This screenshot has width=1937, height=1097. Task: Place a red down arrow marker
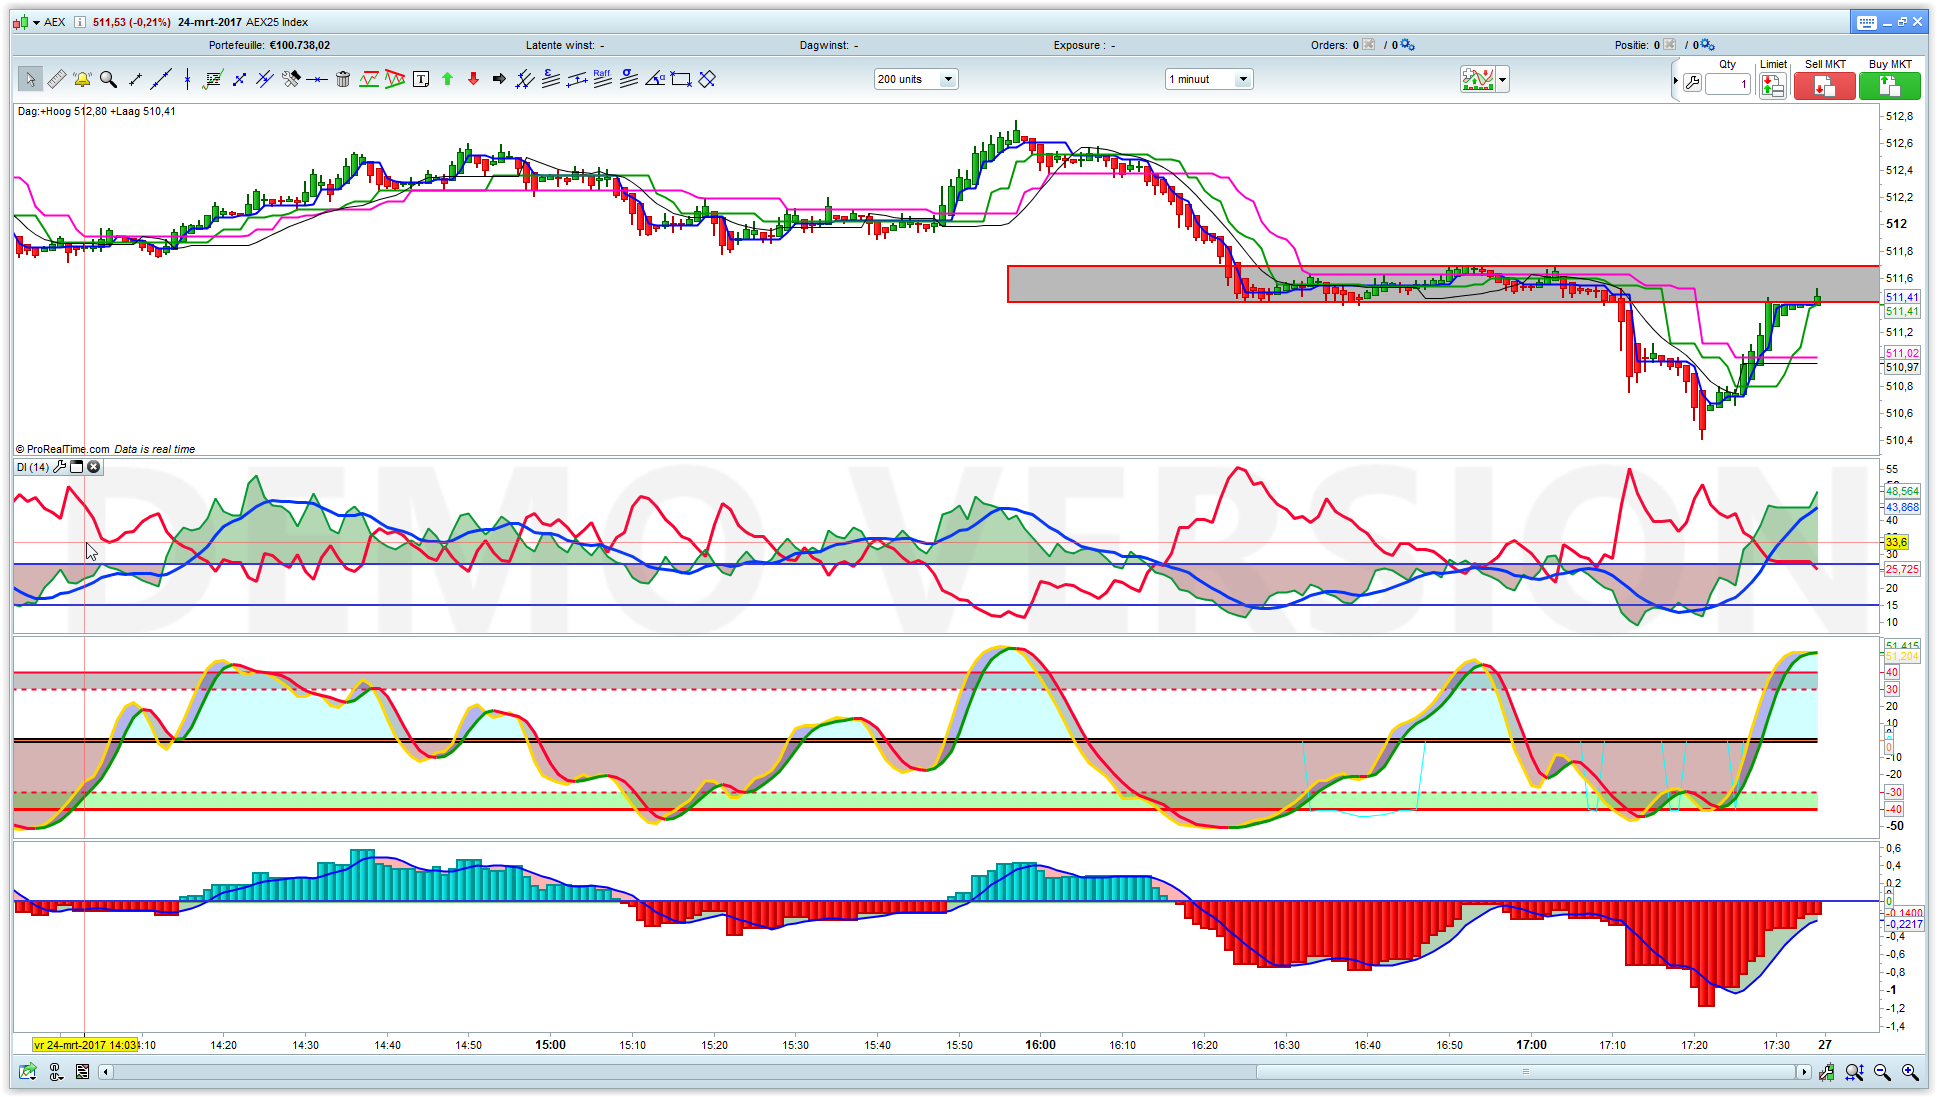coord(473,79)
